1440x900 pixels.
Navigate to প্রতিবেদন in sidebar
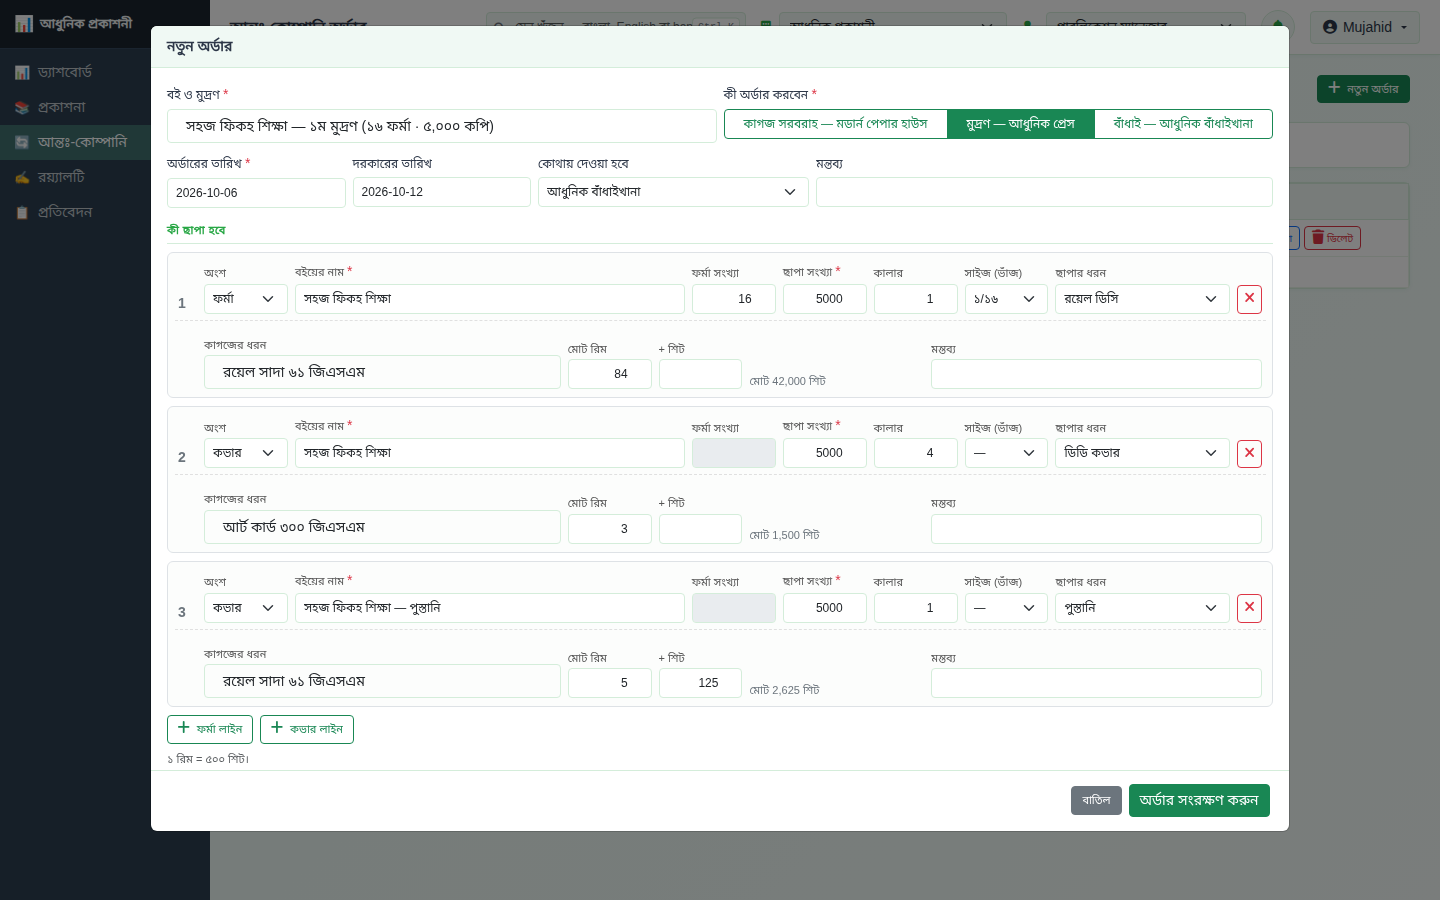pyautogui.click(x=105, y=212)
